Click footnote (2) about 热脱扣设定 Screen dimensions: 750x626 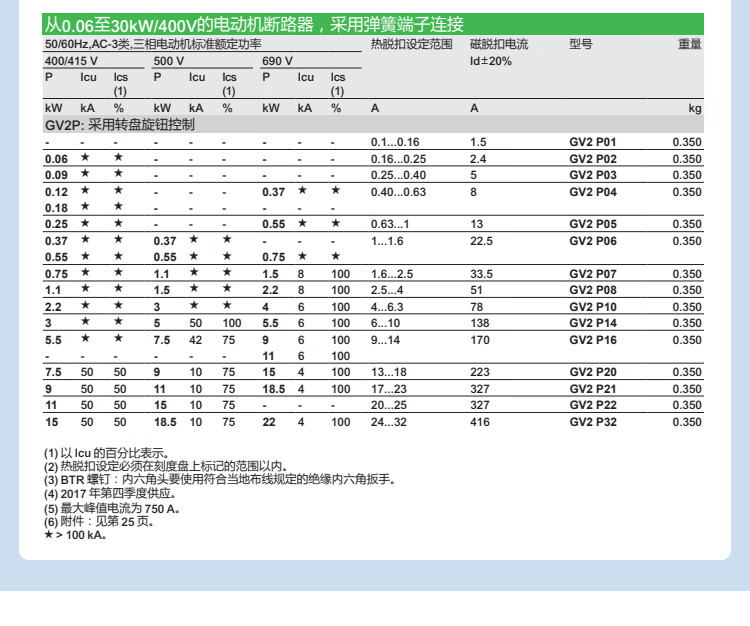pos(165,466)
